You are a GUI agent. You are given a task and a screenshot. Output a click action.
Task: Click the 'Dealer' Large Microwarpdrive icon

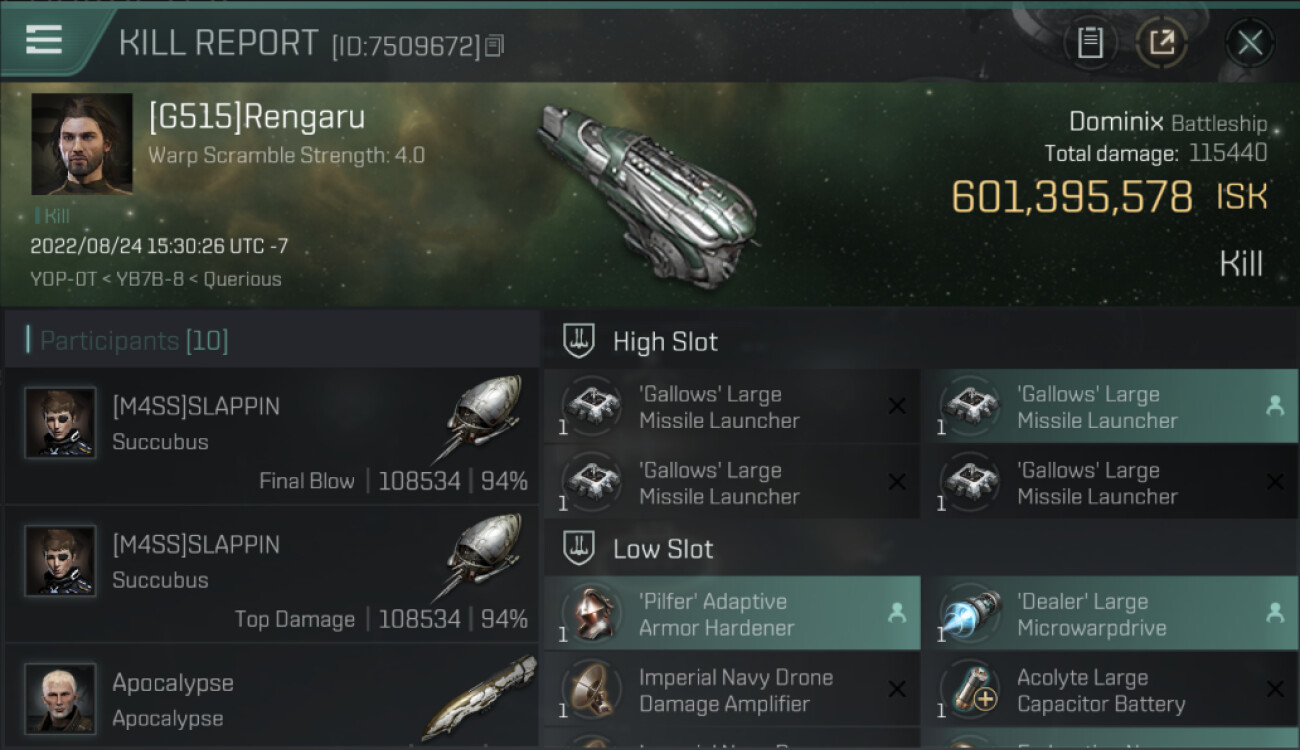(x=970, y=614)
